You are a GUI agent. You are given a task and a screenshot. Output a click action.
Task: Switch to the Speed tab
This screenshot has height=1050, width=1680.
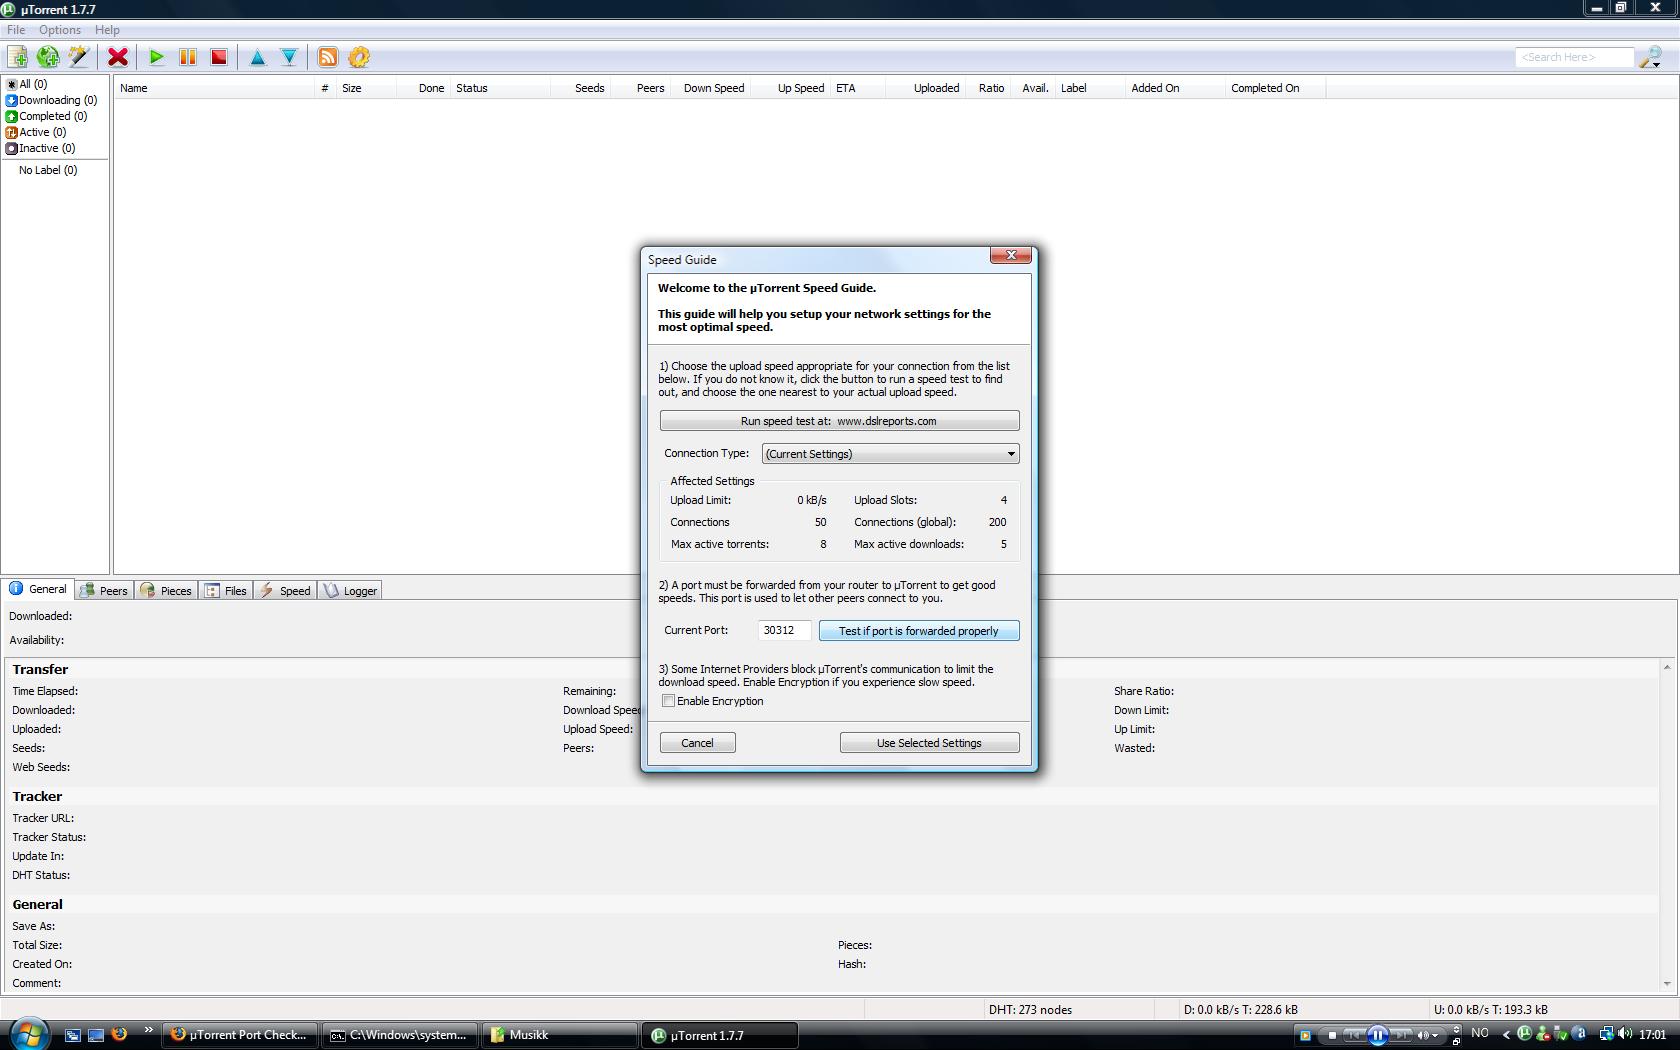pos(285,591)
